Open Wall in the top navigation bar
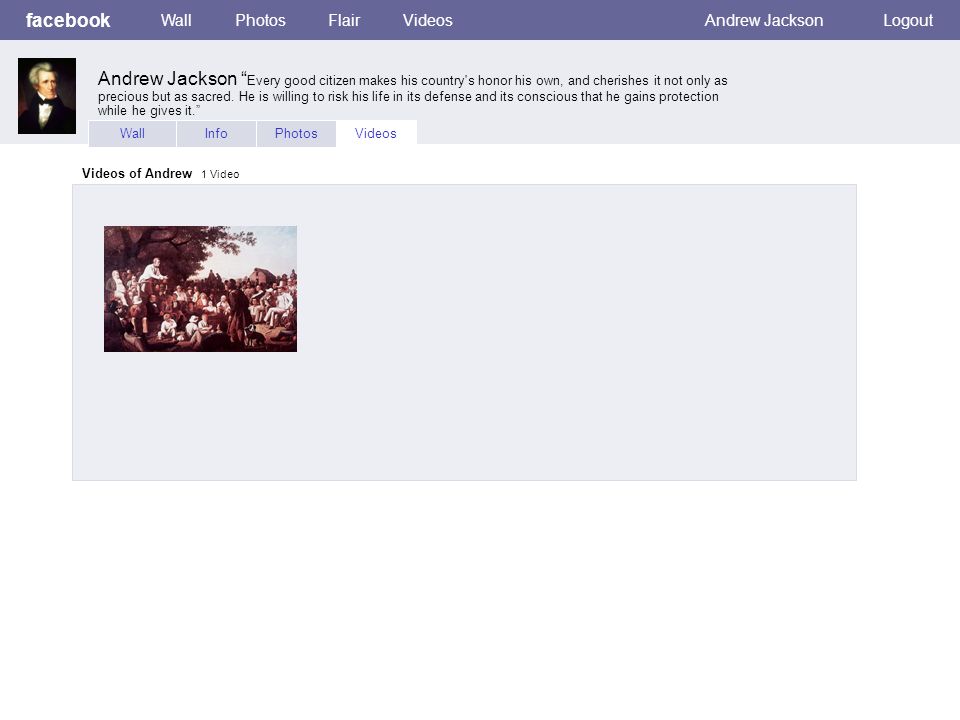This screenshot has width=960, height=720. pyautogui.click(x=176, y=20)
